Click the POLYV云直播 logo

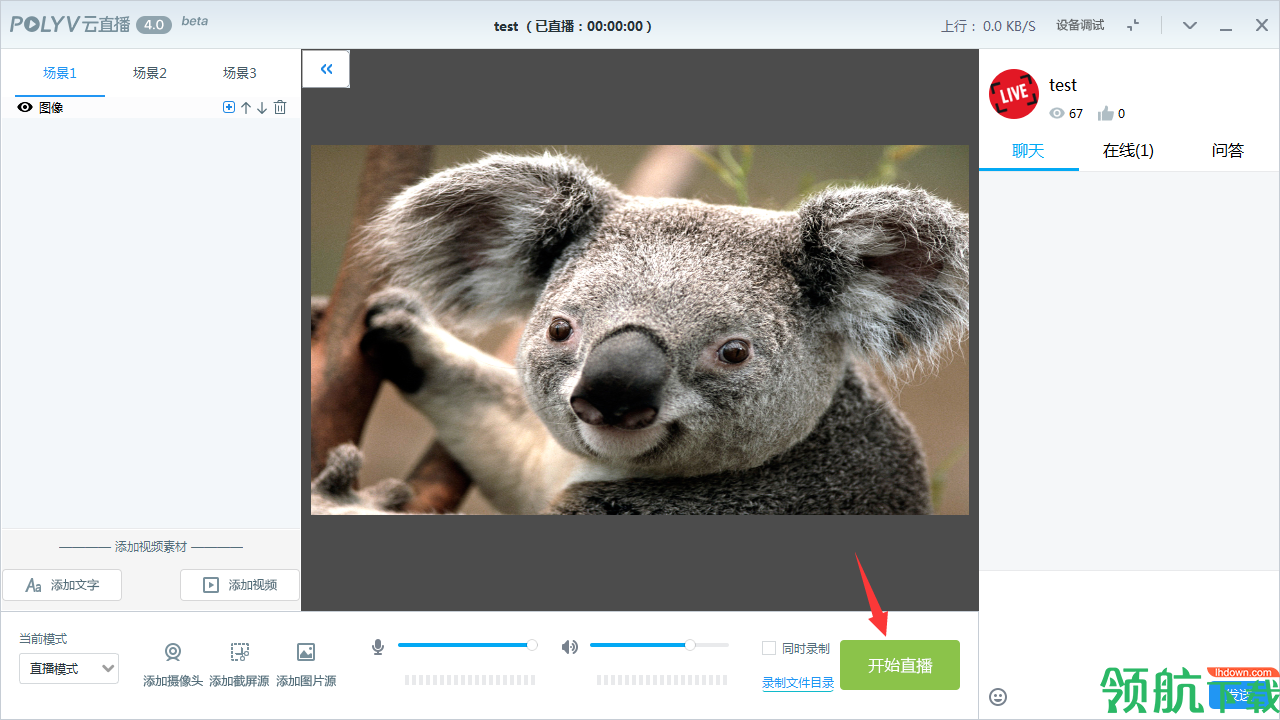click(x=71, y=24)
